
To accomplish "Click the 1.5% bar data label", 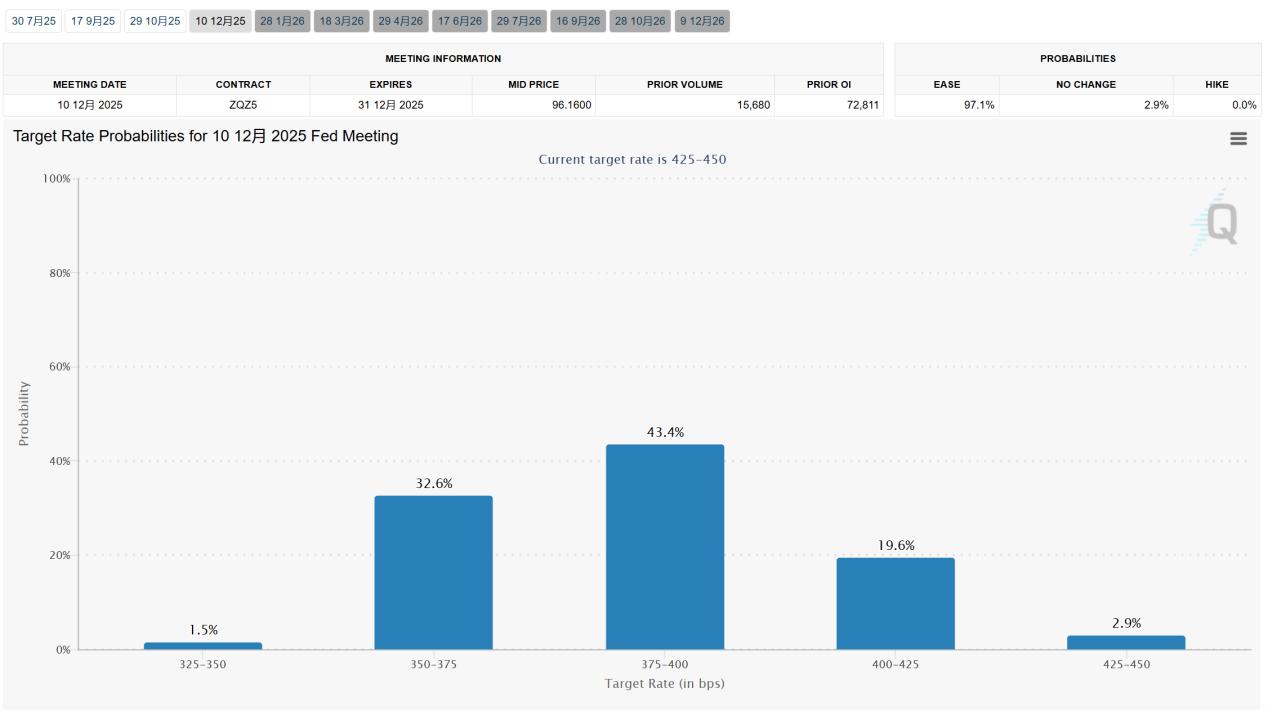I will pyautogui.click(x=203, y=630).
